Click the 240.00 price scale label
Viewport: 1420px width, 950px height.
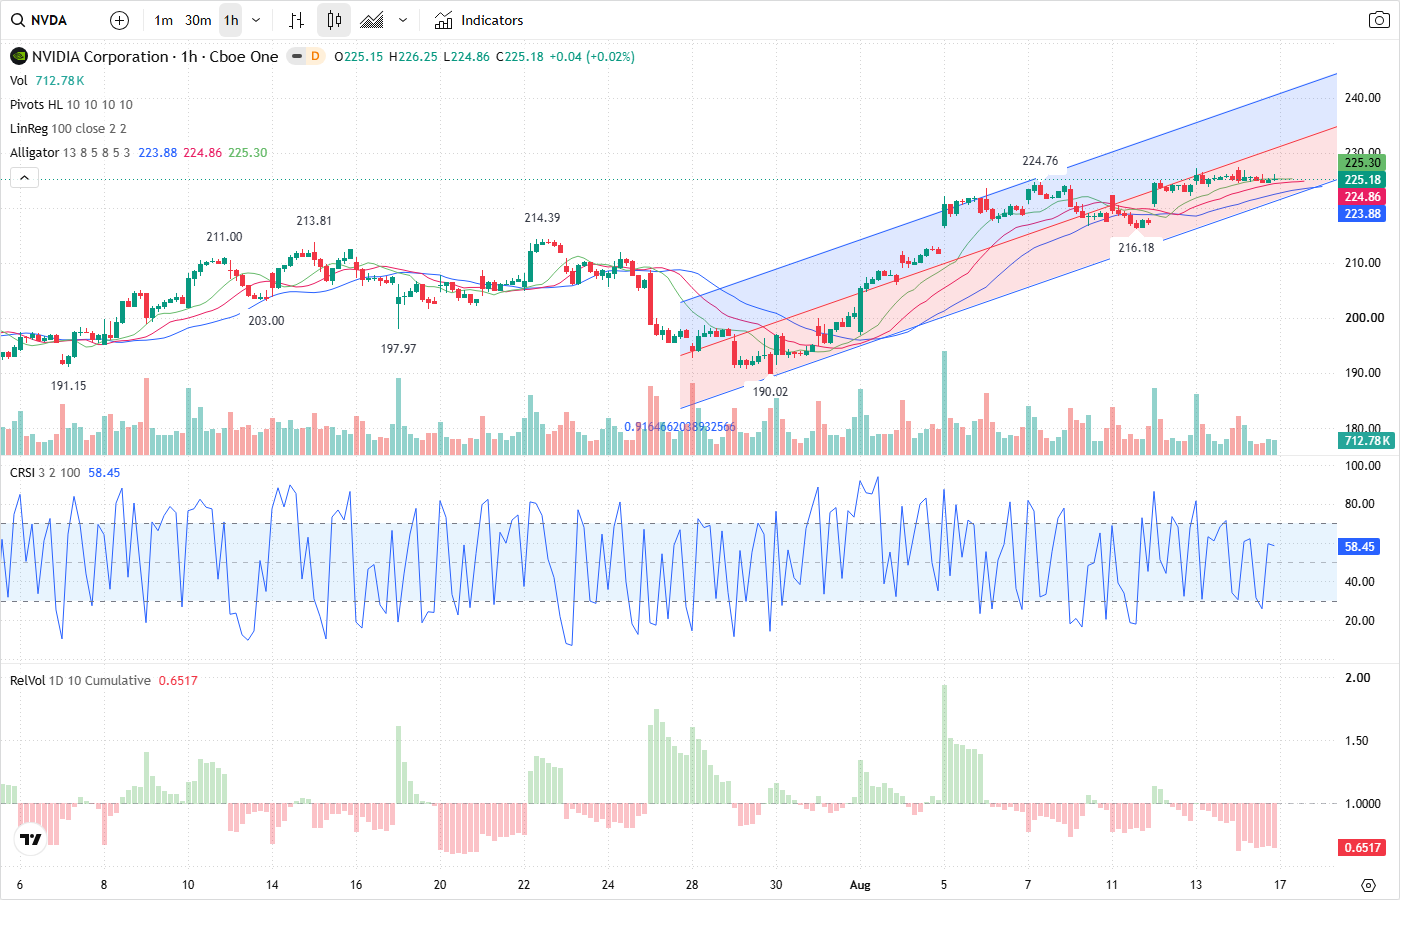point(1362,98)
